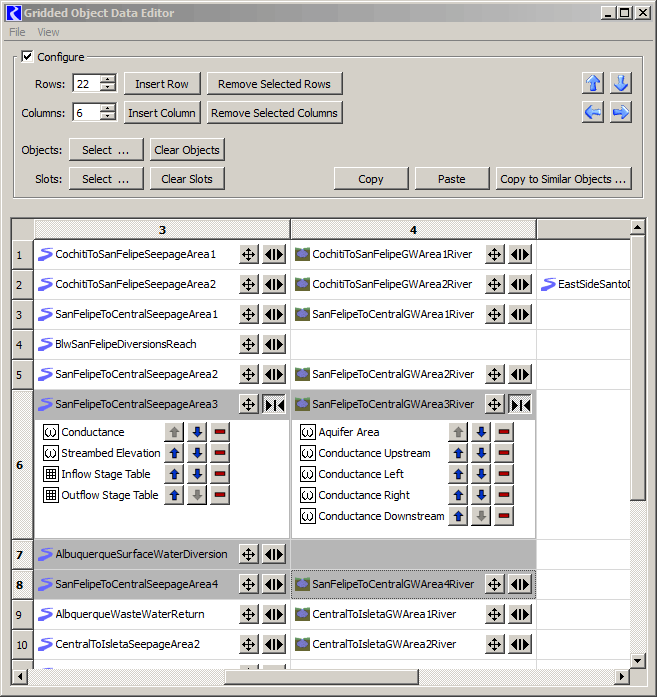
Task: Decrease the Rows spinner value
Action: pyautogui.click(x=108, y=88)
